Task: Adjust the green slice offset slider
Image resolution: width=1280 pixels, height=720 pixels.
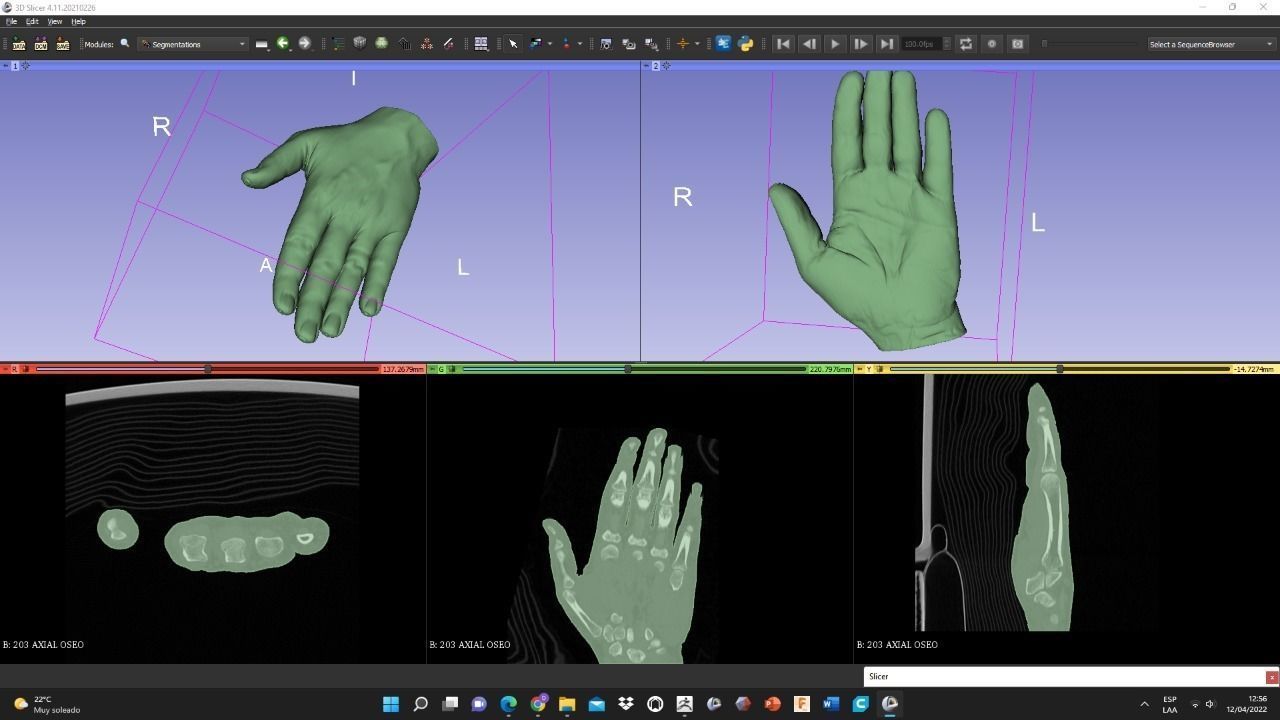Action: coord(634,369)
